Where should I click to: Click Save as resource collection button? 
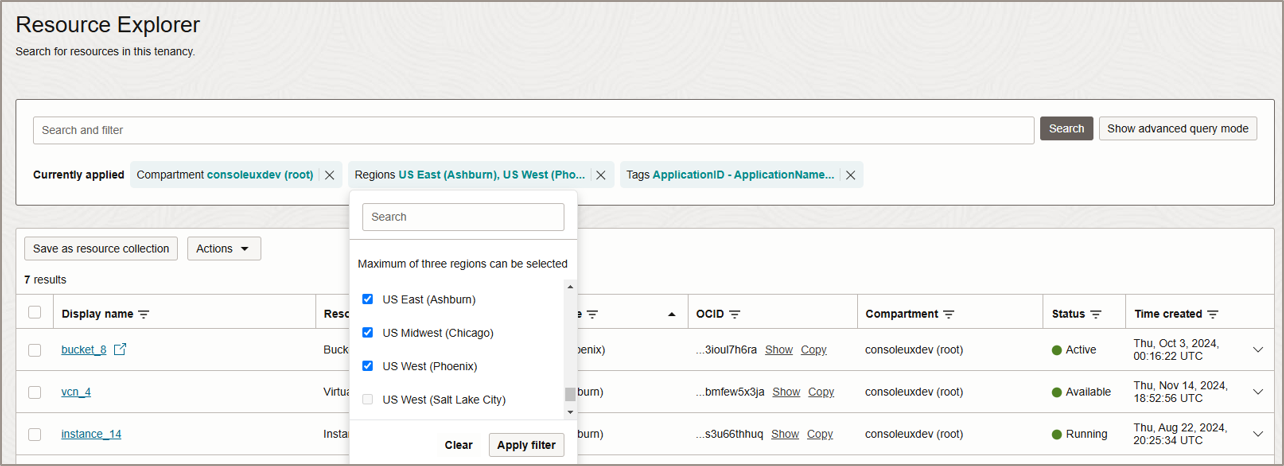[x=101, y=249]
